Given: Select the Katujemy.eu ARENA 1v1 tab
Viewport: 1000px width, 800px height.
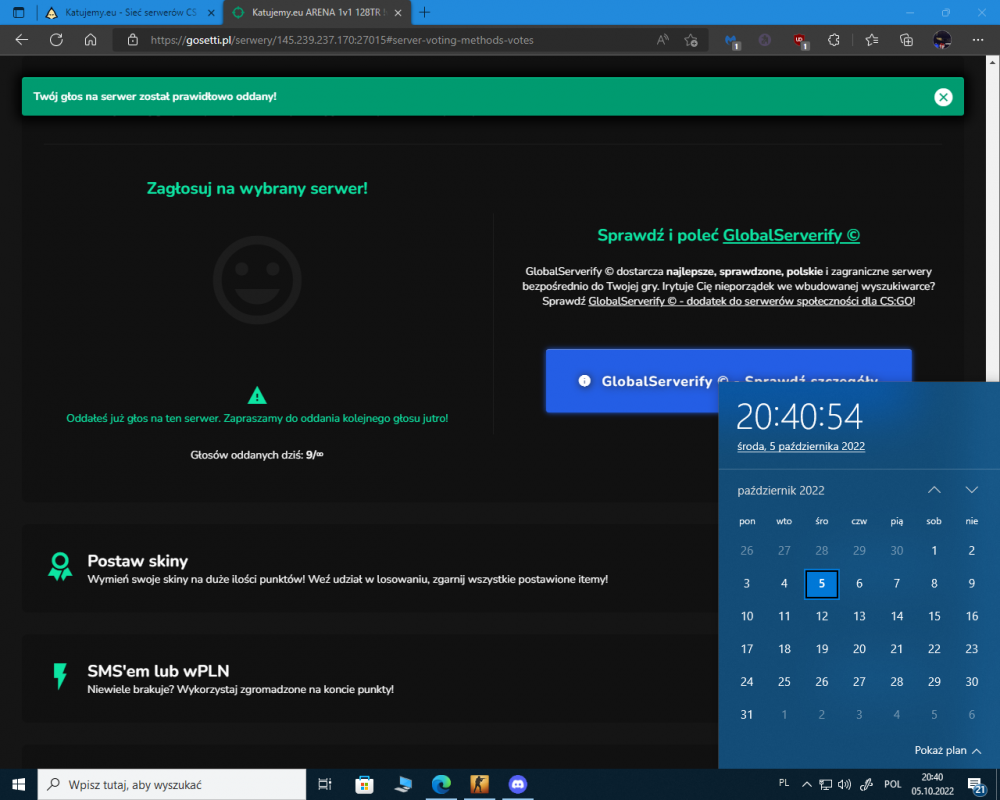Looking at the screenshot, I should (316, 12).
